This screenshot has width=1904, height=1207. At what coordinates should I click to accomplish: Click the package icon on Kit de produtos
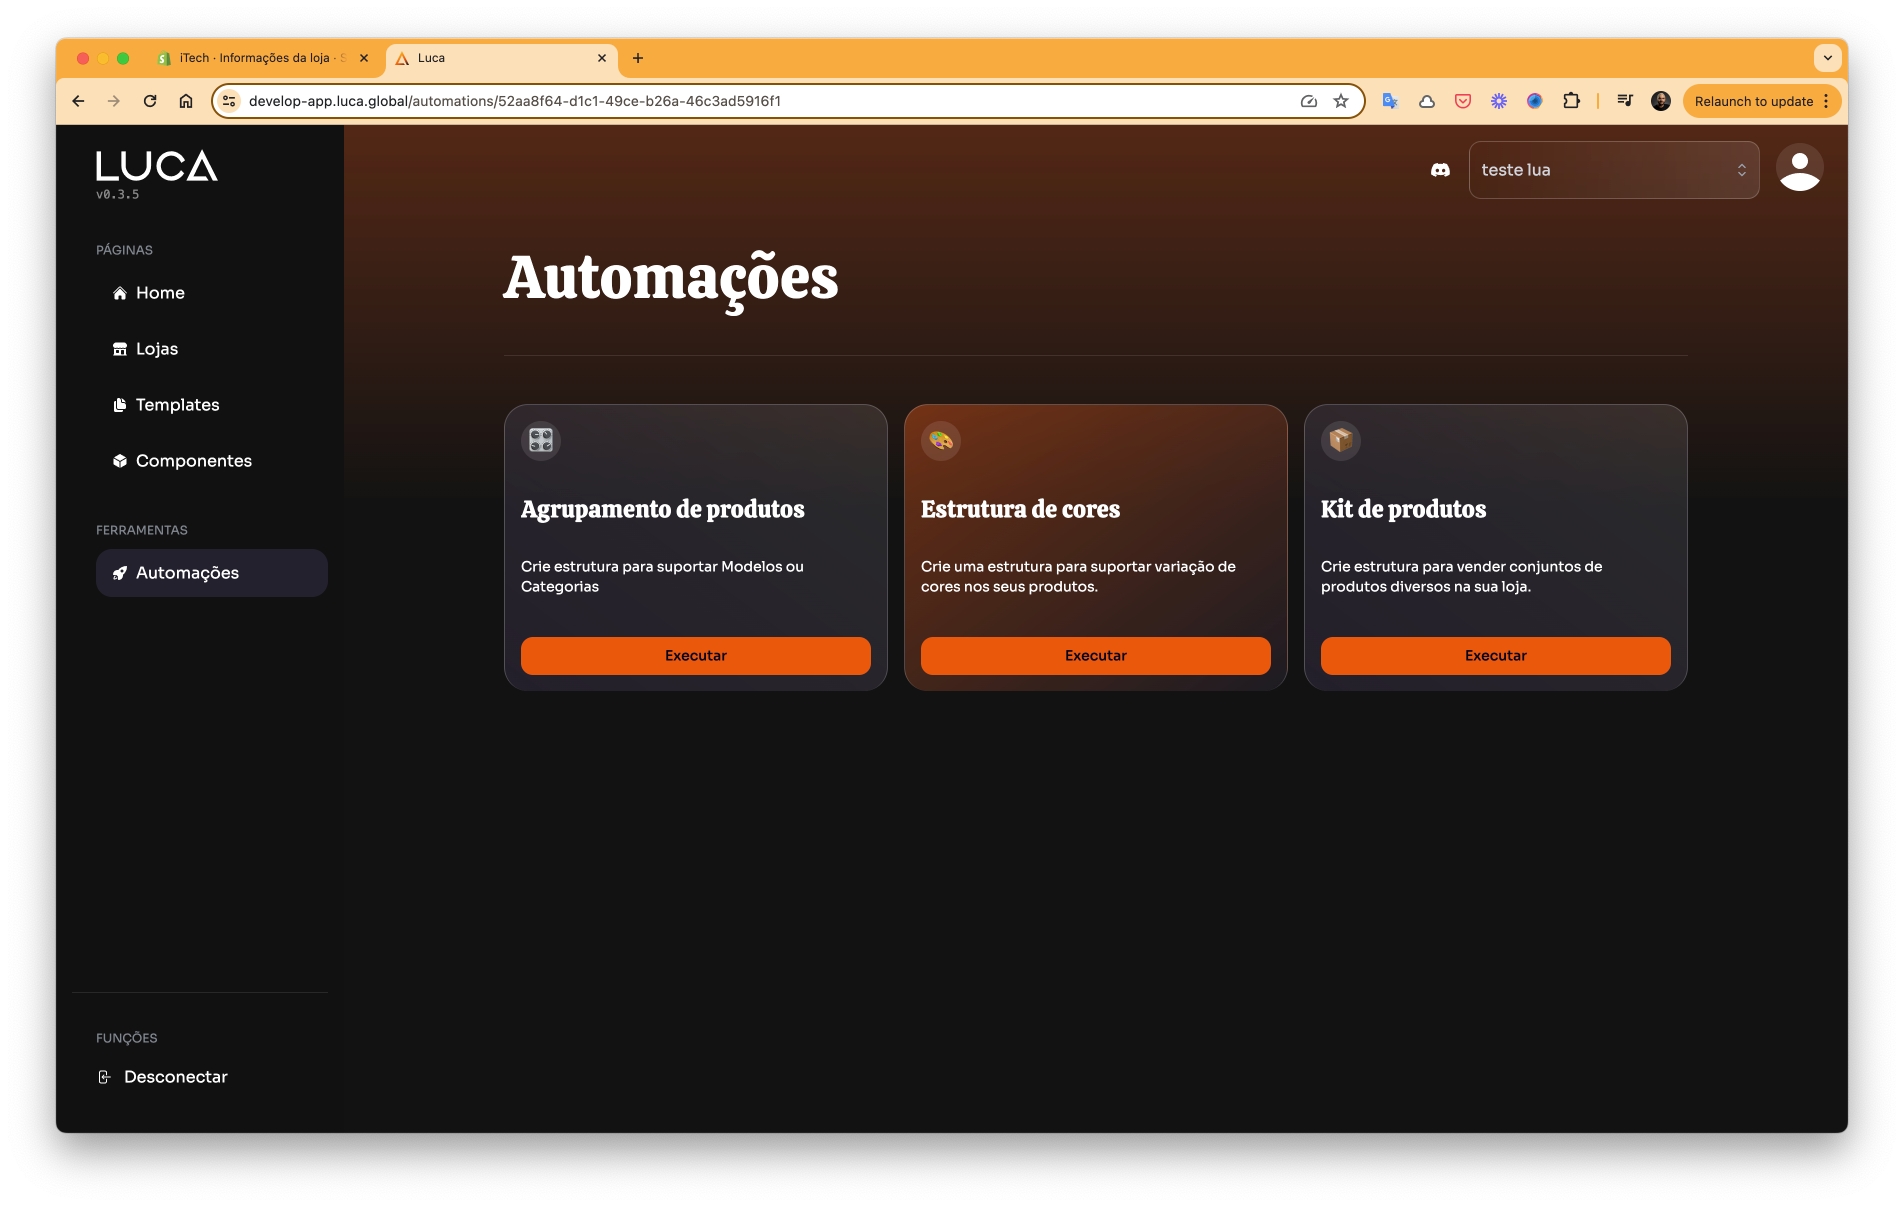[x=1341, y=440]
